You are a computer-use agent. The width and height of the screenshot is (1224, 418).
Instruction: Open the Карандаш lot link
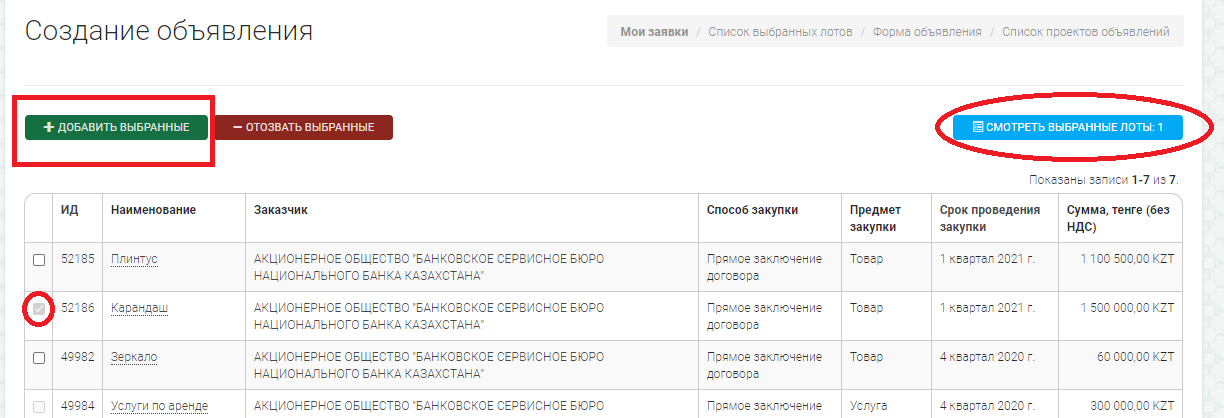[139, 308]
